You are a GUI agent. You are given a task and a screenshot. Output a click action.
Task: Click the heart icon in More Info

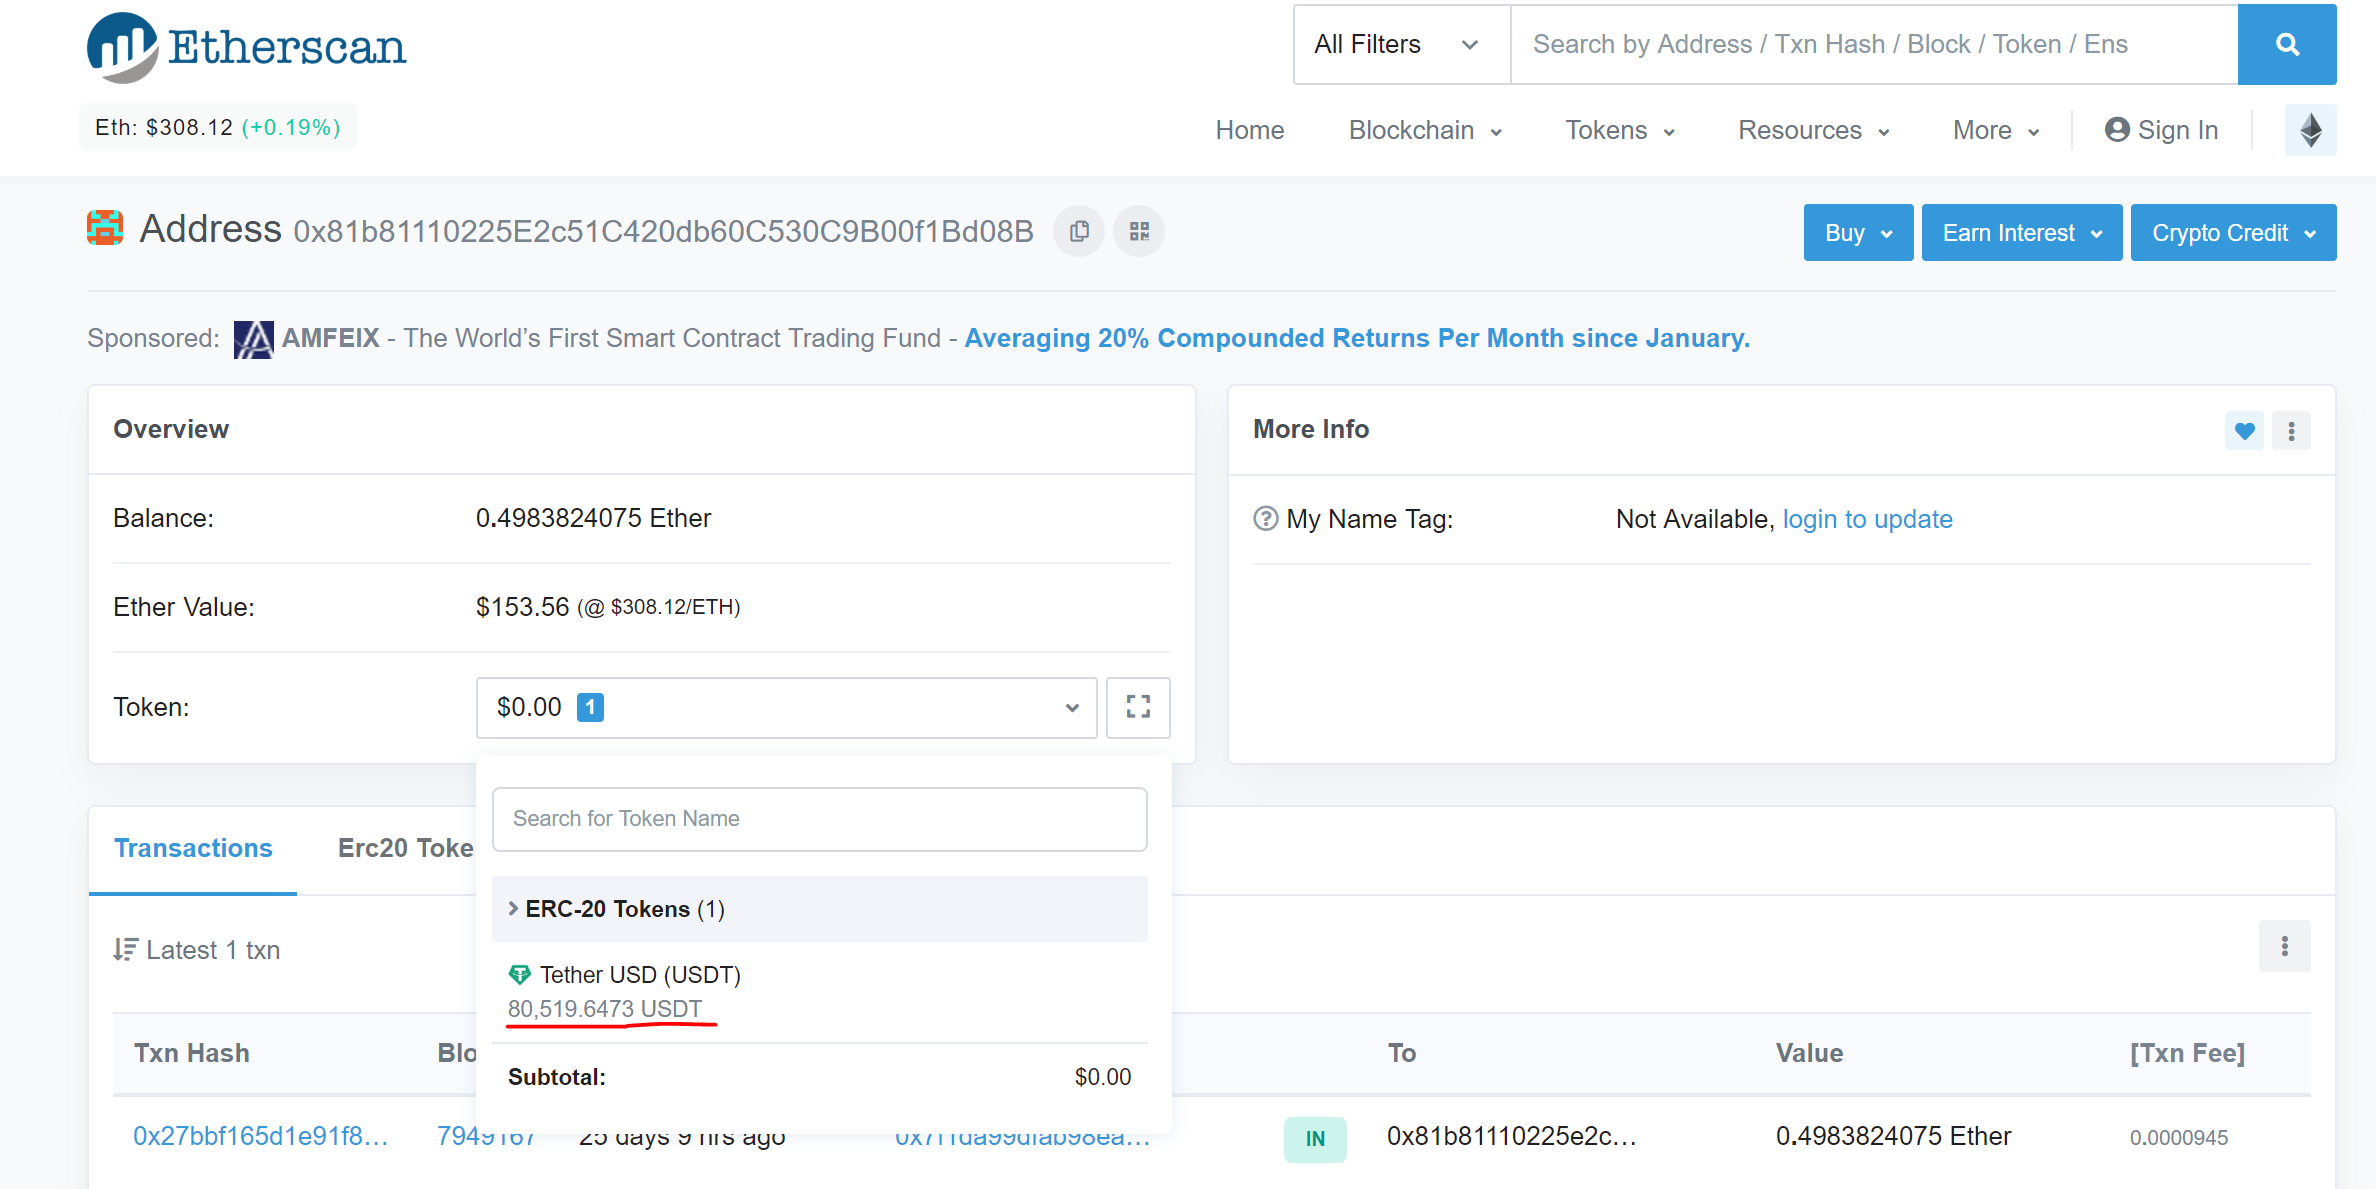click(2244, 431)
